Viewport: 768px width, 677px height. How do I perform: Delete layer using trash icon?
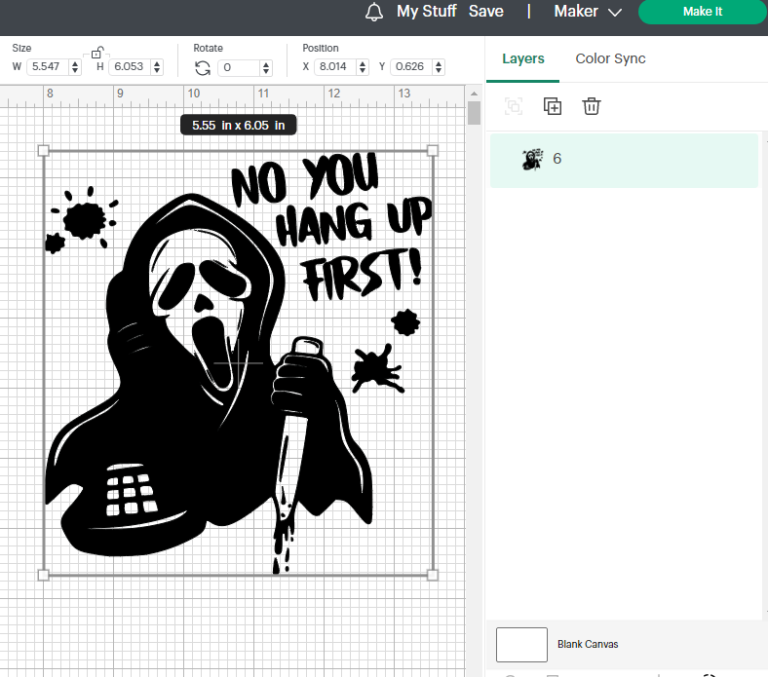tap(591, 106)
